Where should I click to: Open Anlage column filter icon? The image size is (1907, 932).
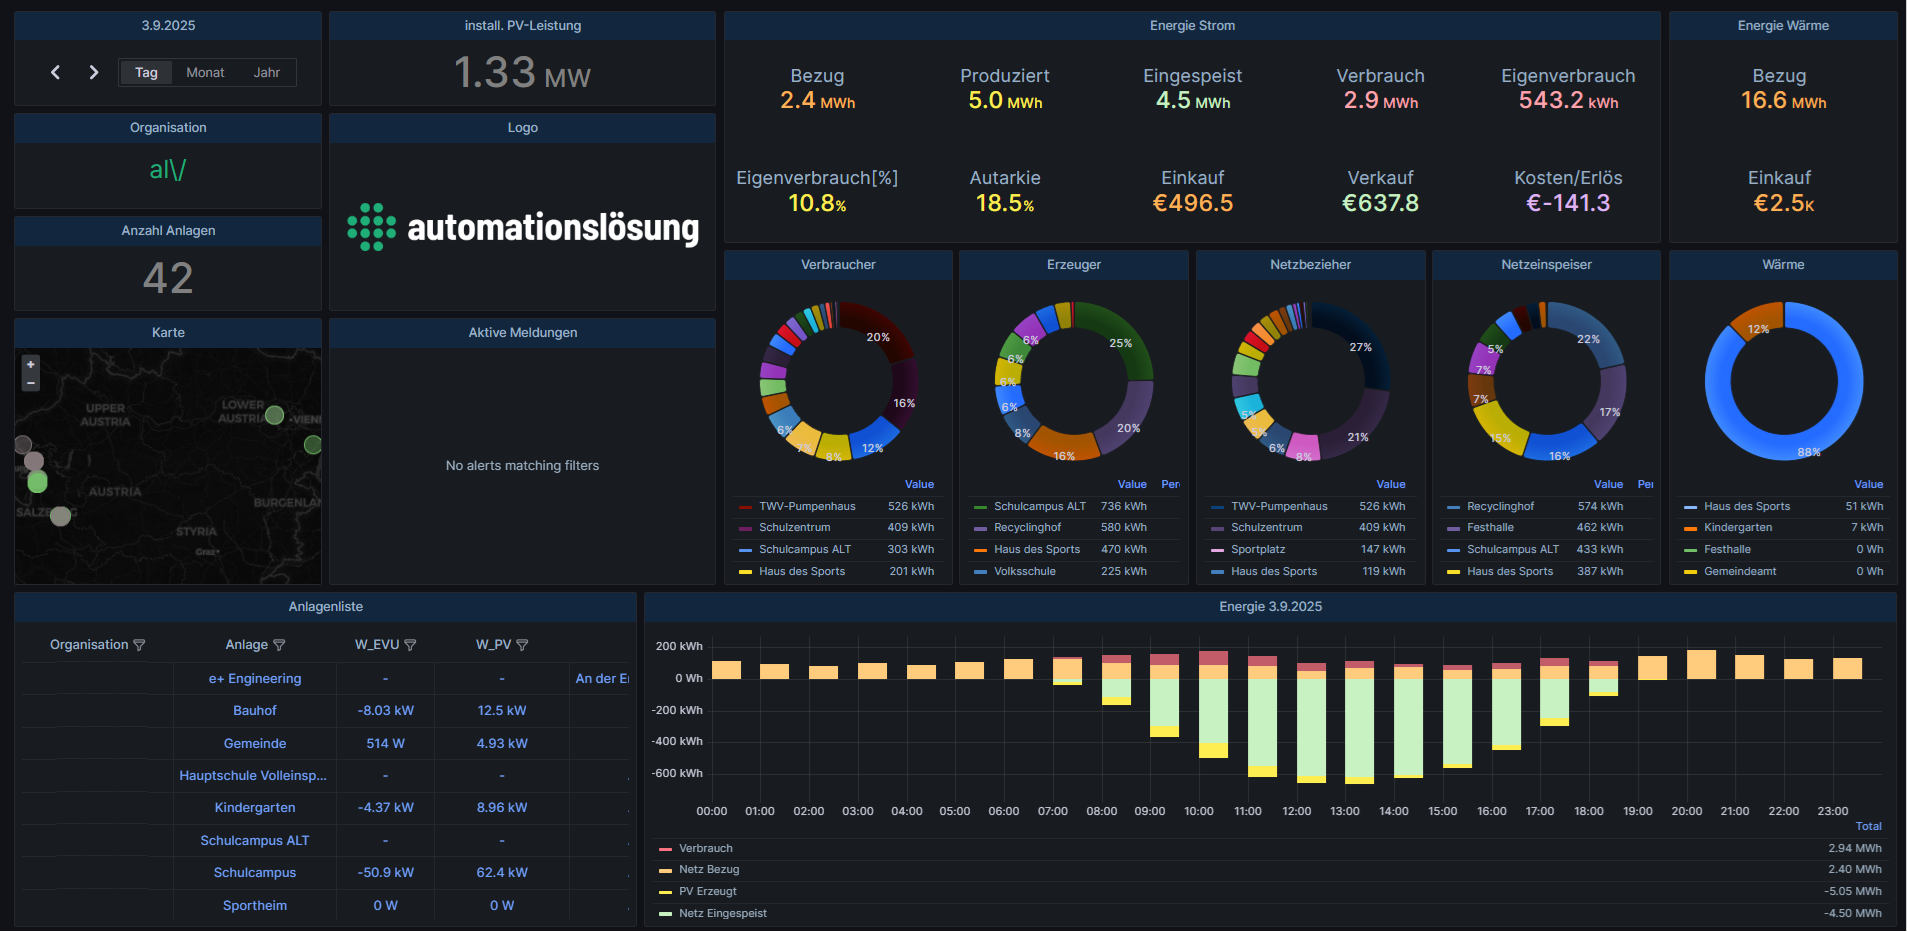[279, 645]
